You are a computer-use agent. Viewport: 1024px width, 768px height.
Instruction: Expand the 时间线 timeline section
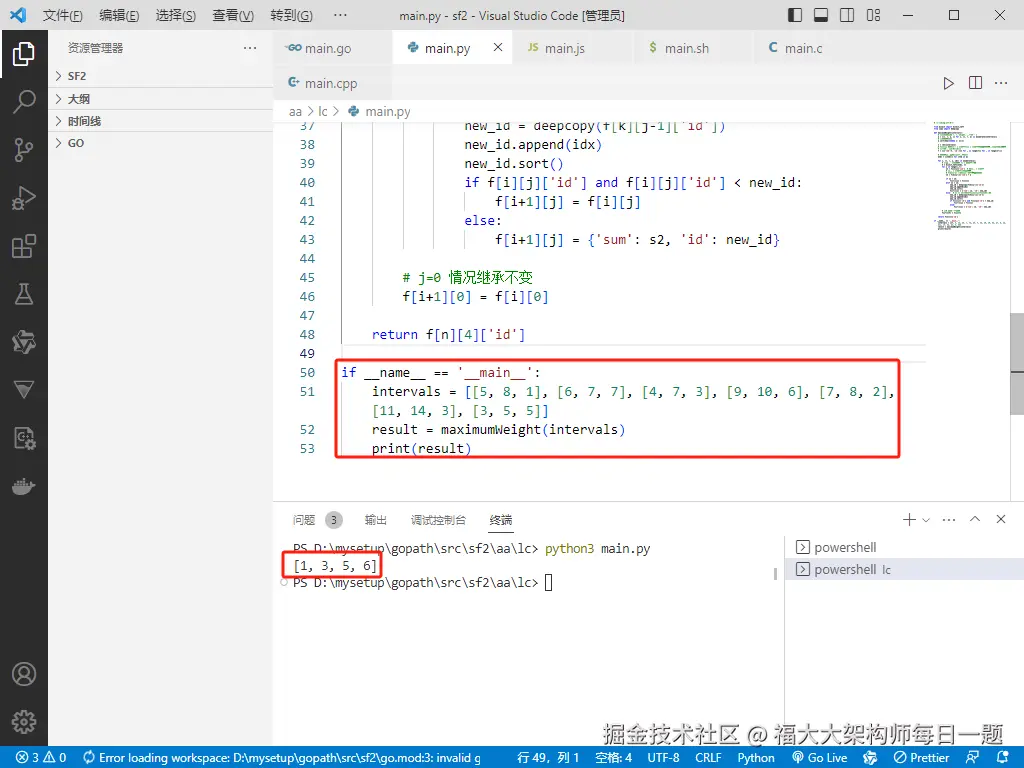[161, 121]
